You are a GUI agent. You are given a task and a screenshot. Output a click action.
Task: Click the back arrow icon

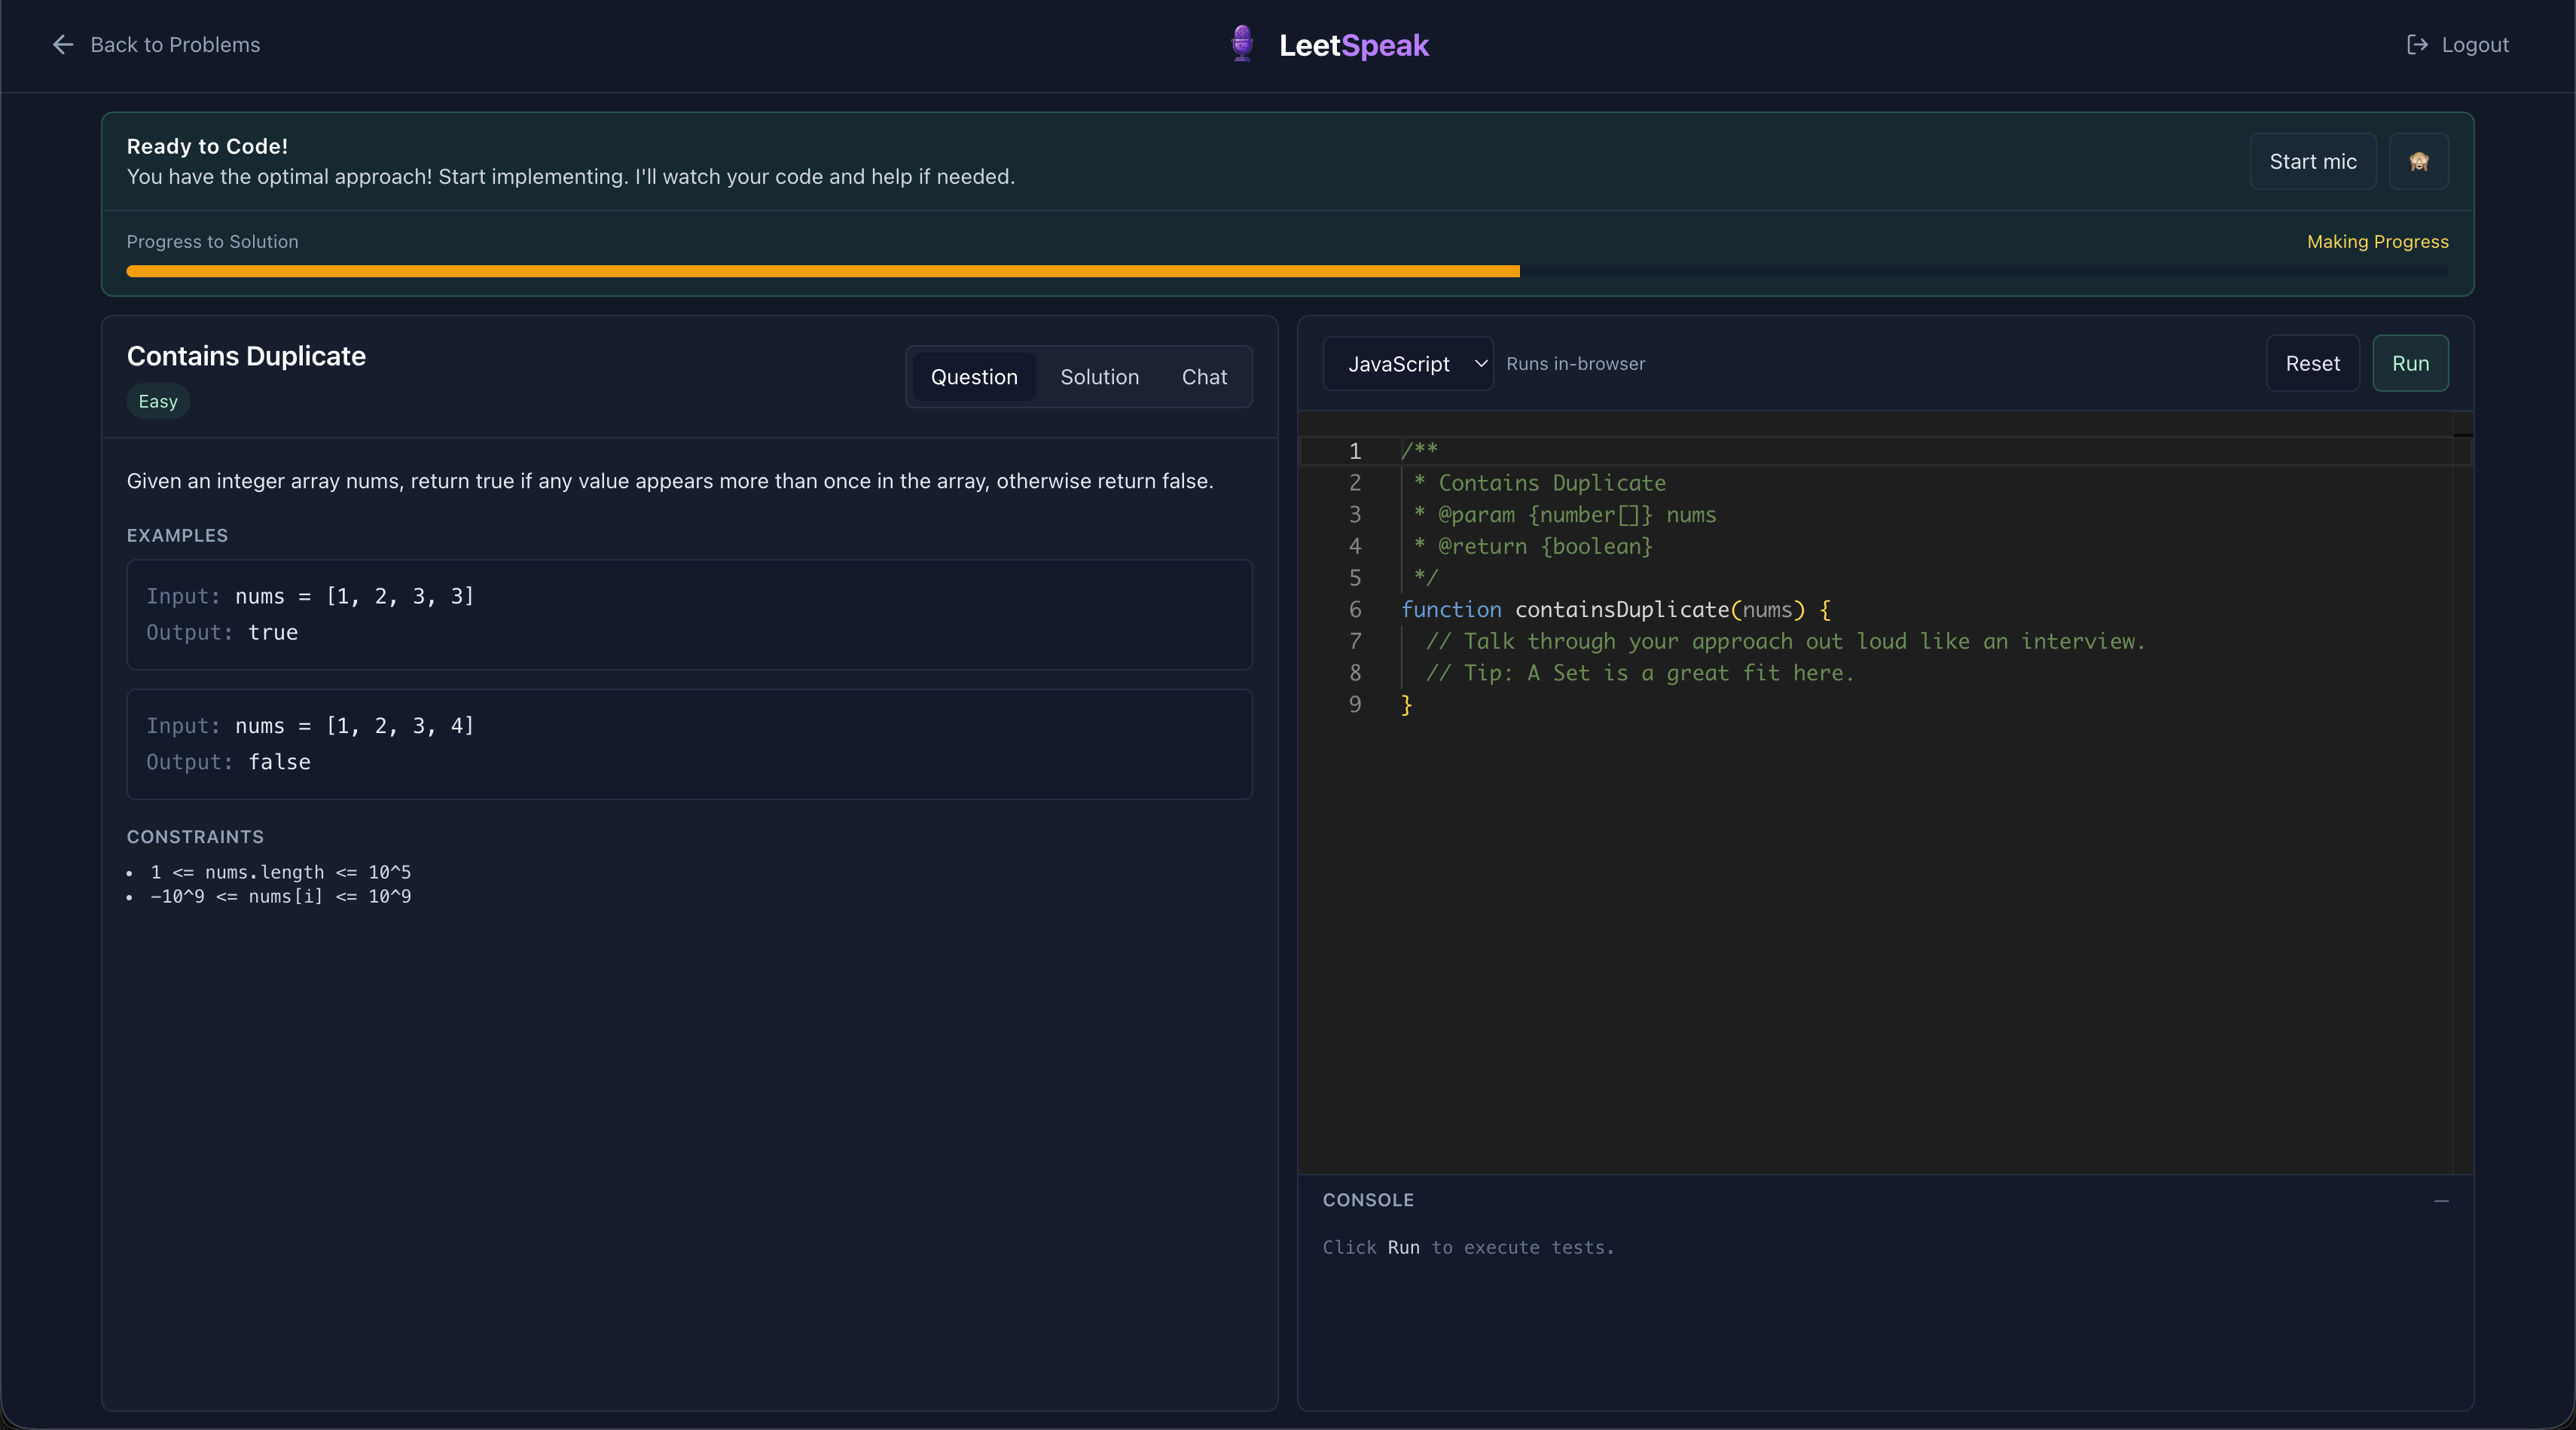pos(63,44)
